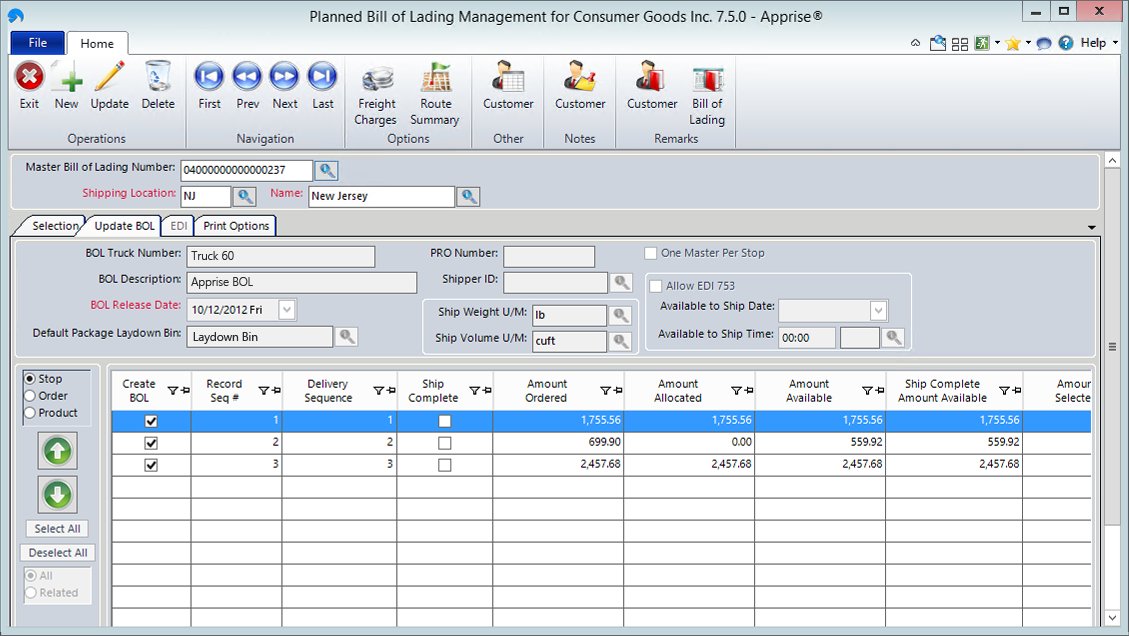This screenshot has width=1129, height=636.
Task: Uncheck Create BOL for record 1
Action: [x=151, y=421]
